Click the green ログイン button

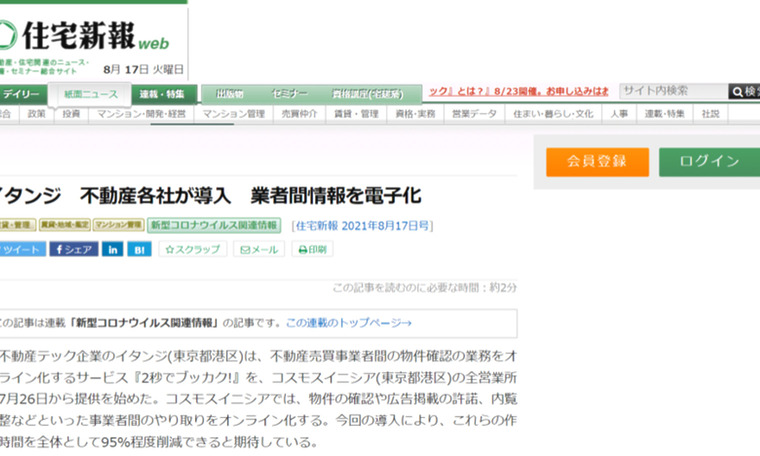pos(709,161)
